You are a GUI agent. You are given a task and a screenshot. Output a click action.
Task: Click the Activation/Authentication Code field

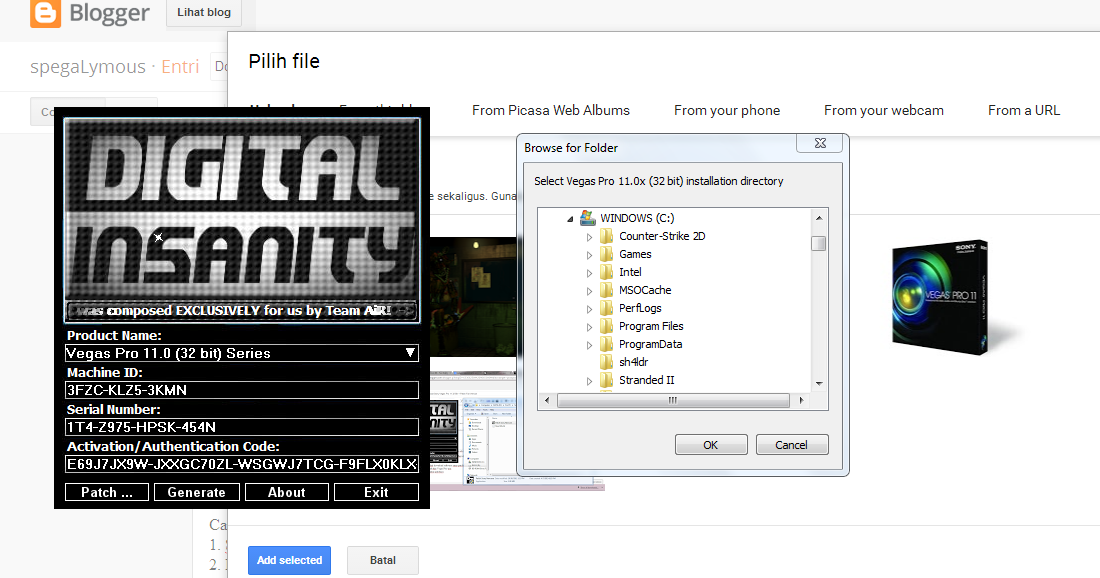point(242,464)
